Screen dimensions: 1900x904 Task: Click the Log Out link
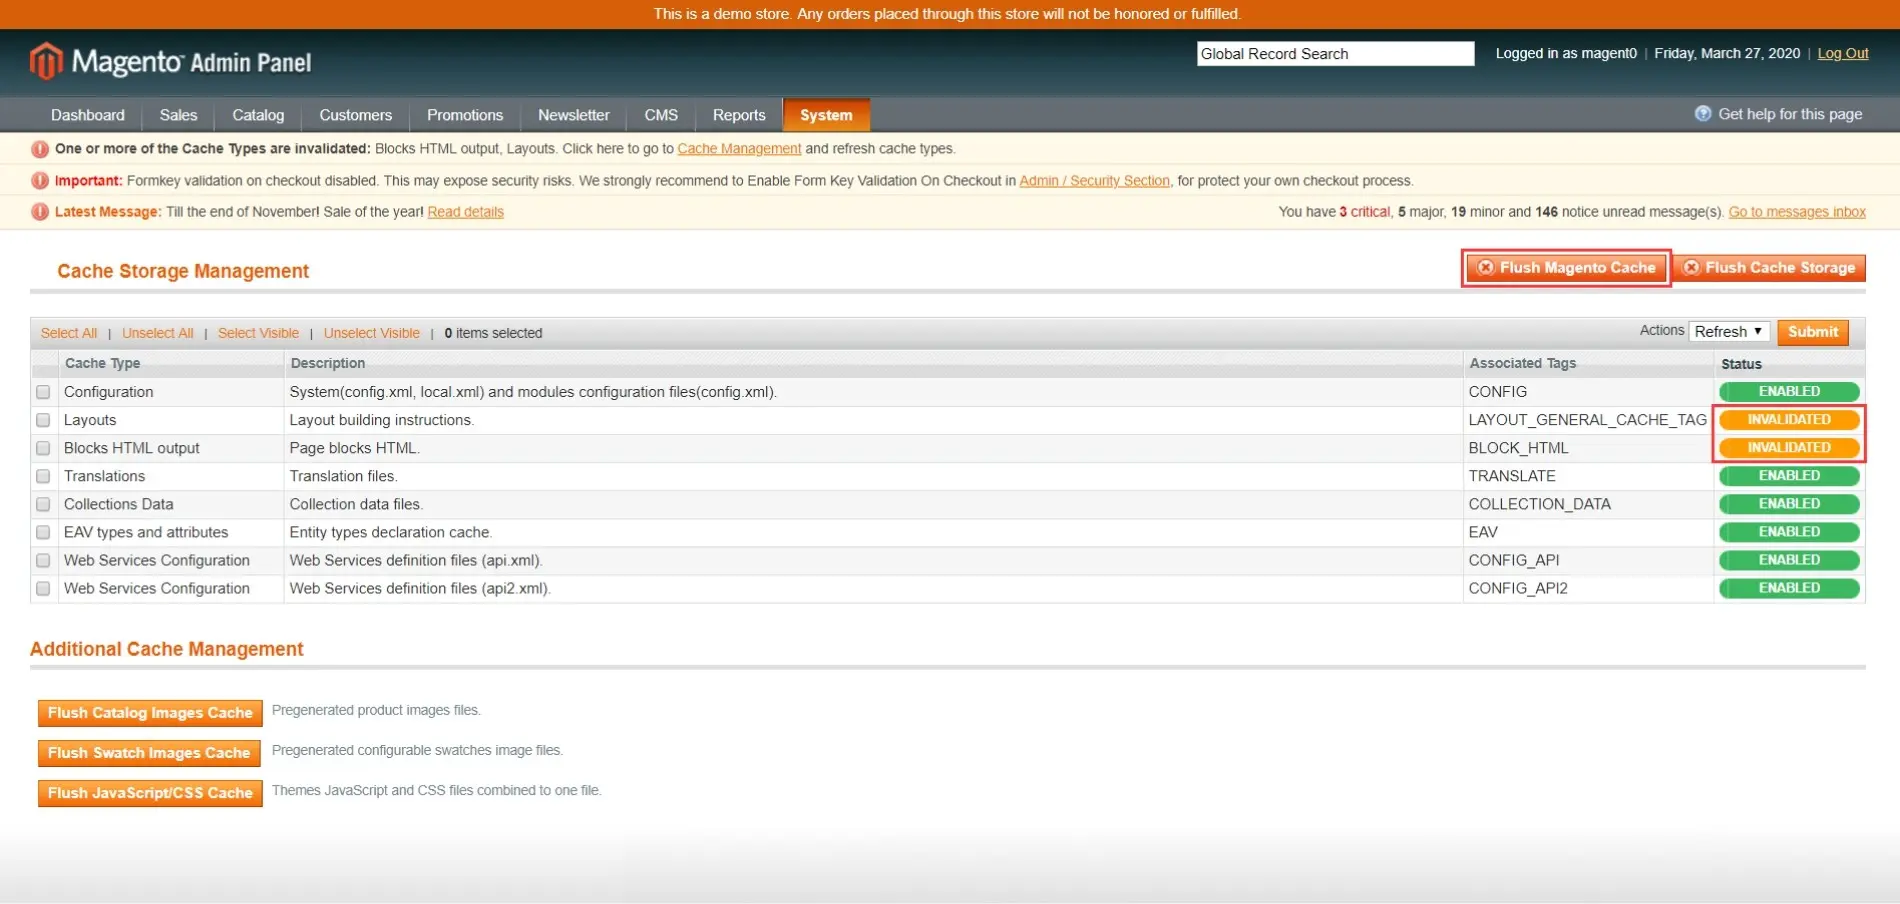pos(1843,53)
